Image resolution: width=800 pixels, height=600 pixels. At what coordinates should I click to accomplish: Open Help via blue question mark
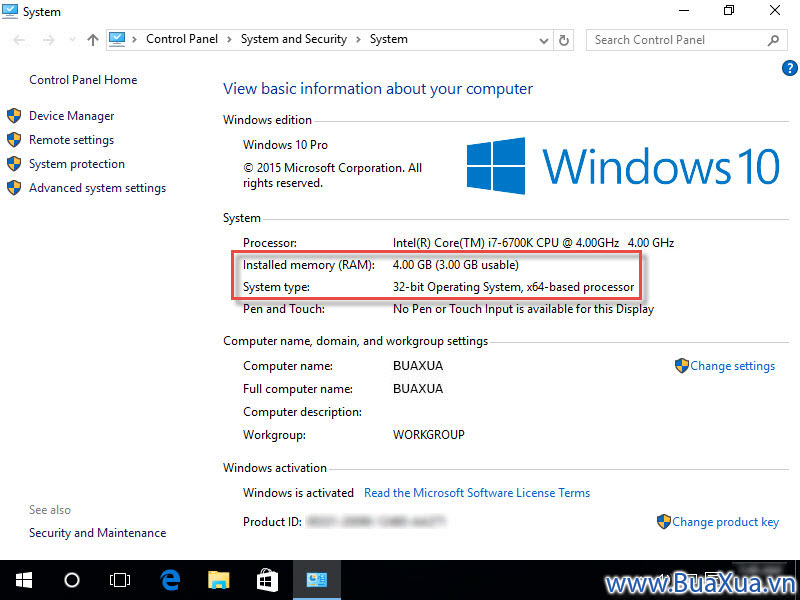pos(790,68)
